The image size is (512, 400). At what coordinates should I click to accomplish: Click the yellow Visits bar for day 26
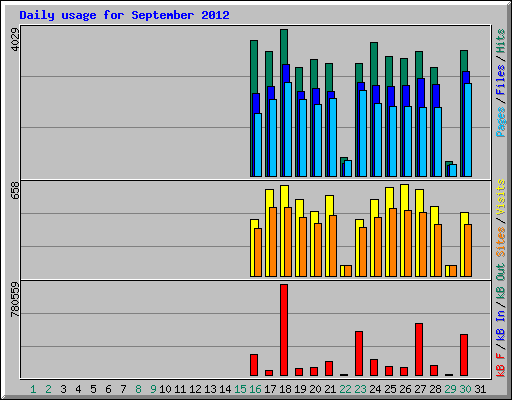tap(404, 197)
